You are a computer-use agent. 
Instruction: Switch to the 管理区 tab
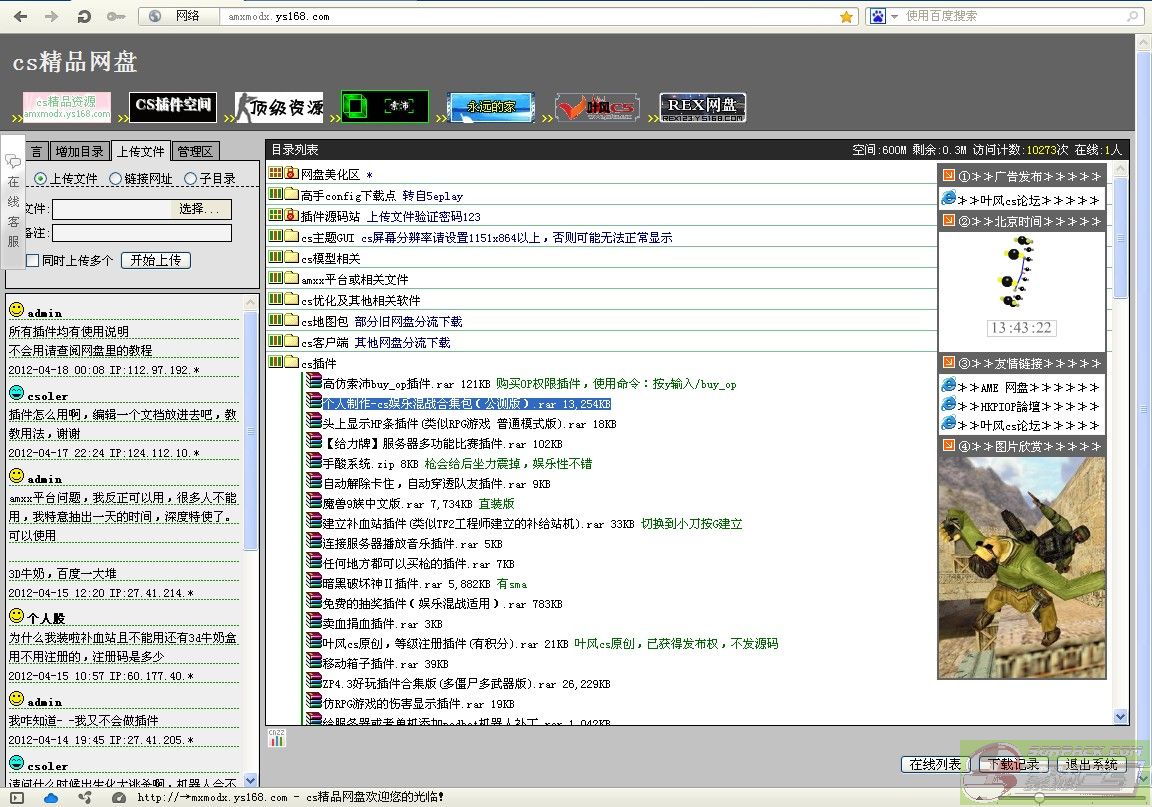coord(195,152)
